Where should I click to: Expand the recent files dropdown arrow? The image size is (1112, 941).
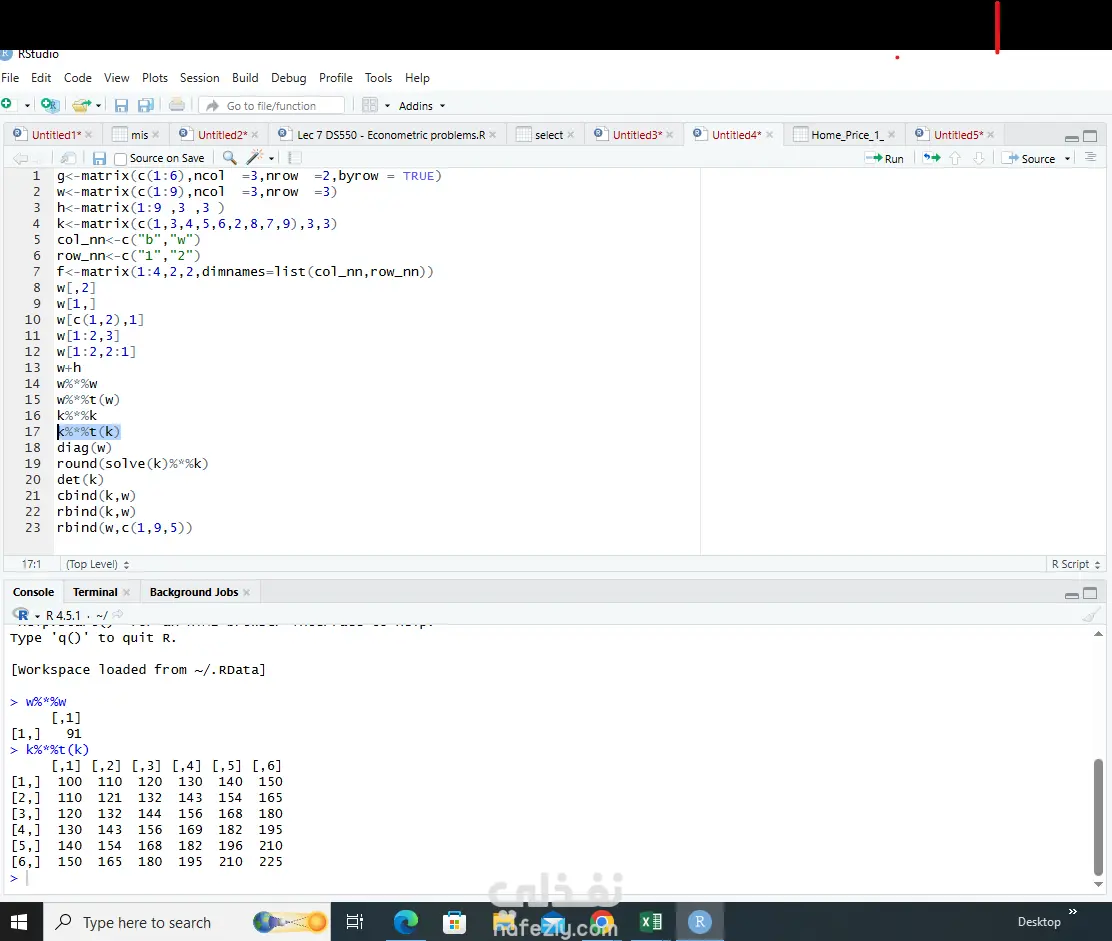99,106
